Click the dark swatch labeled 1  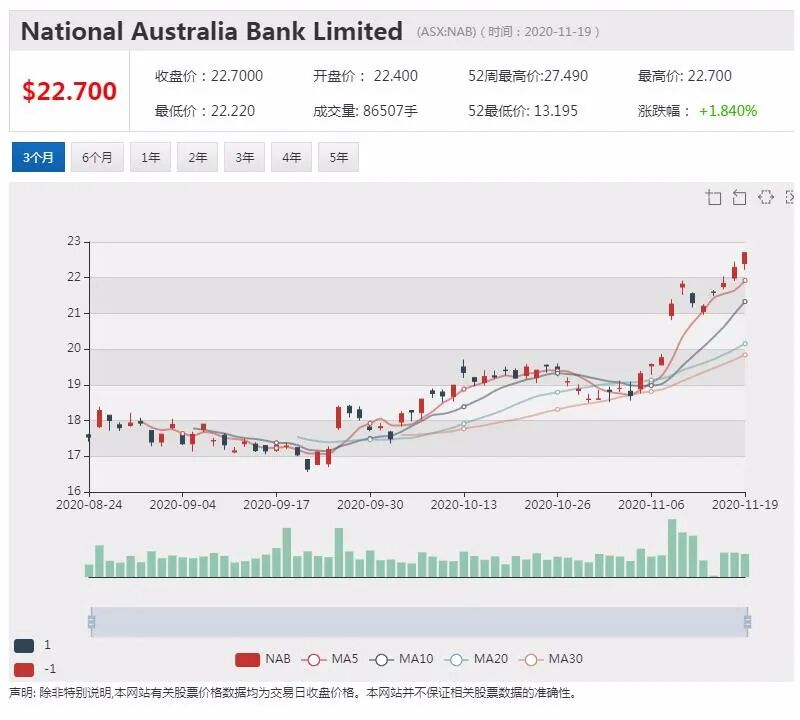click(24, 645)
